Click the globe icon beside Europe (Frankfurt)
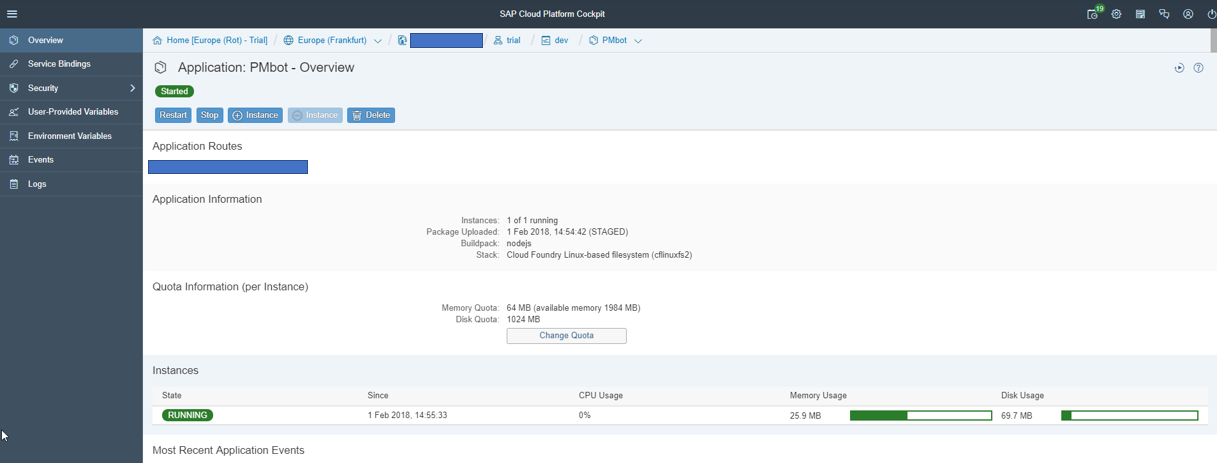Image resolution: width=1217 pixels, height=463 pixels. (288, 41)
